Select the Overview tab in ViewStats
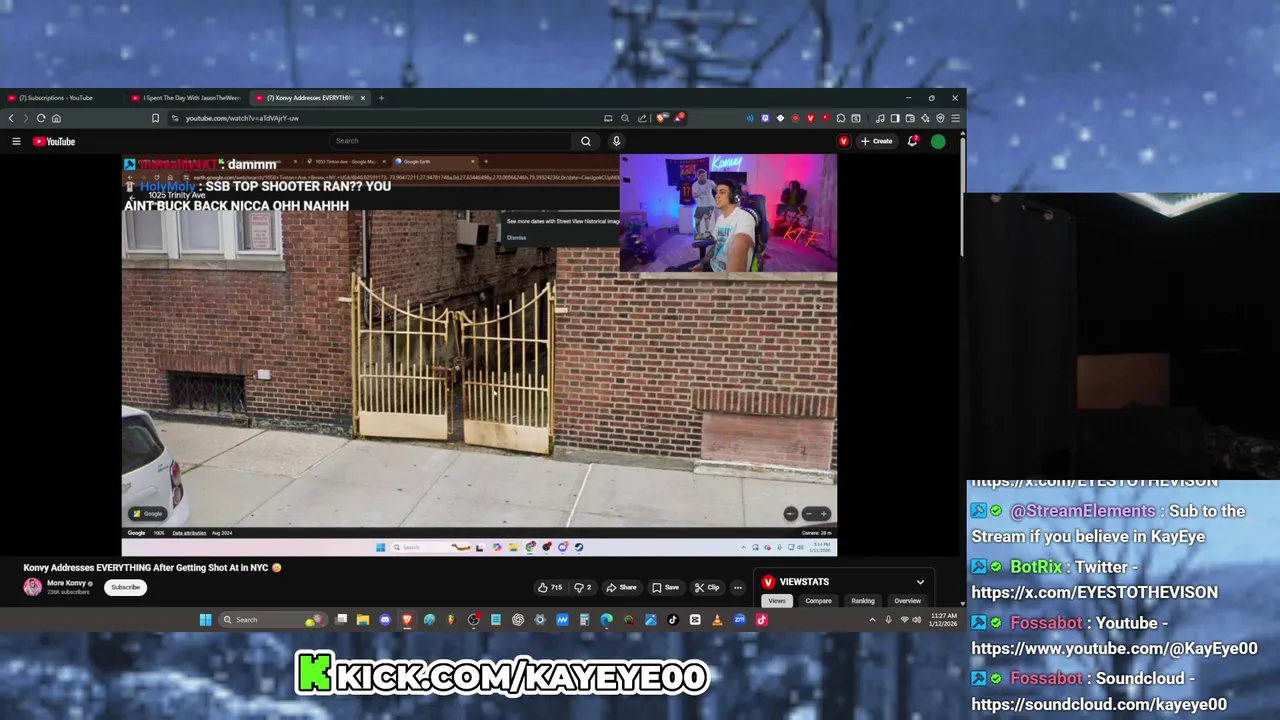This screenshot has width=1280, height=720. [907, 601]
